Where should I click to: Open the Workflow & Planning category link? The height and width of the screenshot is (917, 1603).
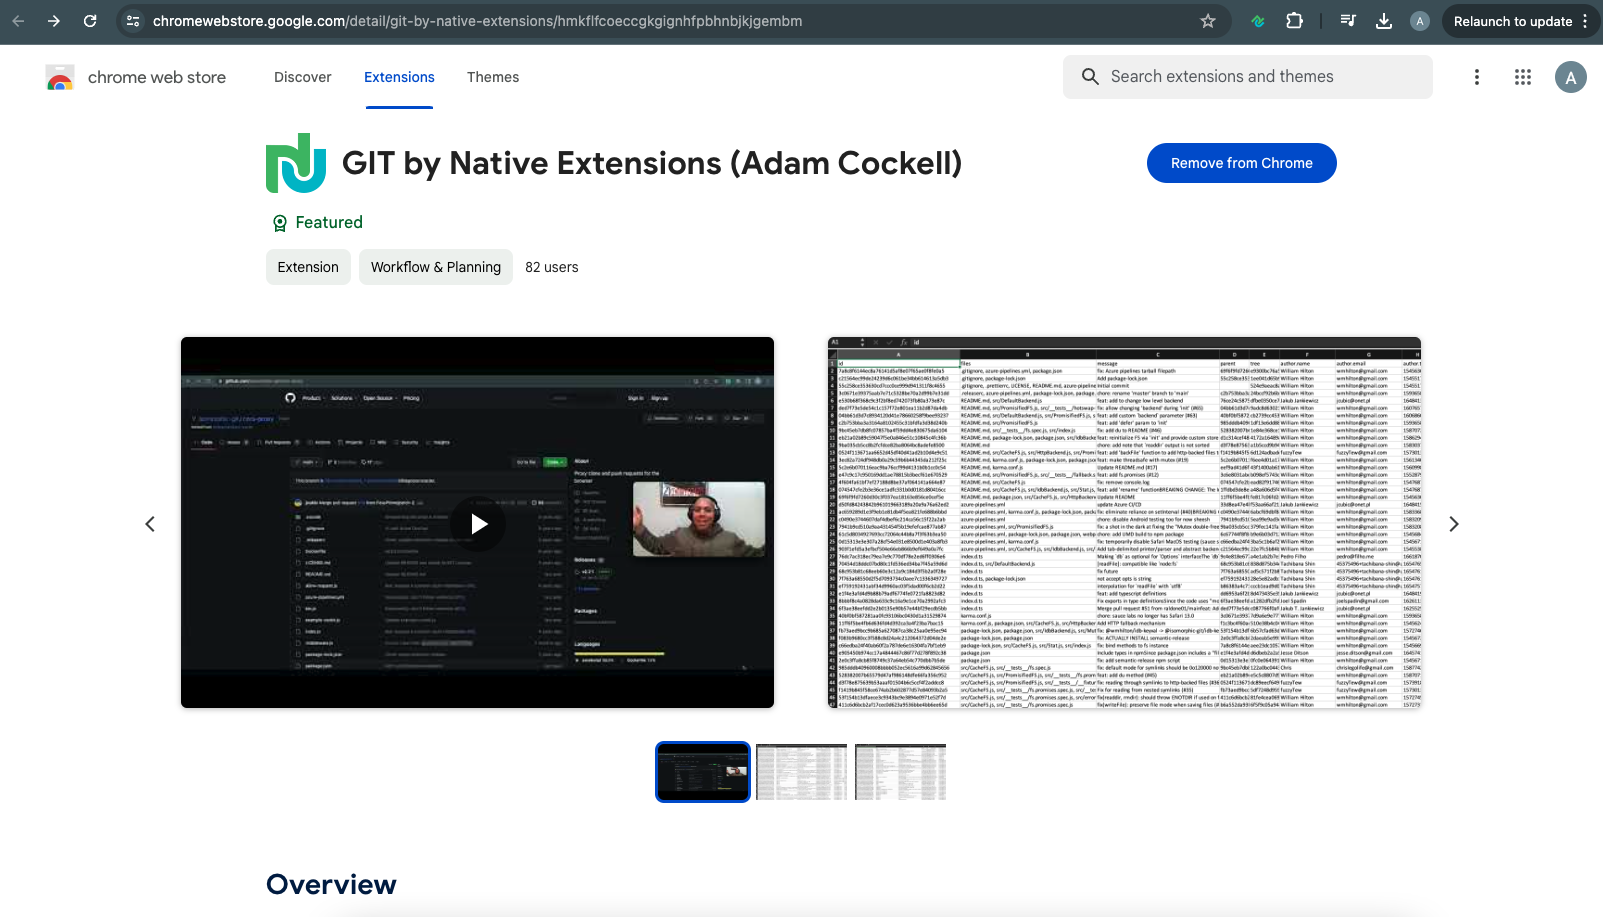[435, 267]
